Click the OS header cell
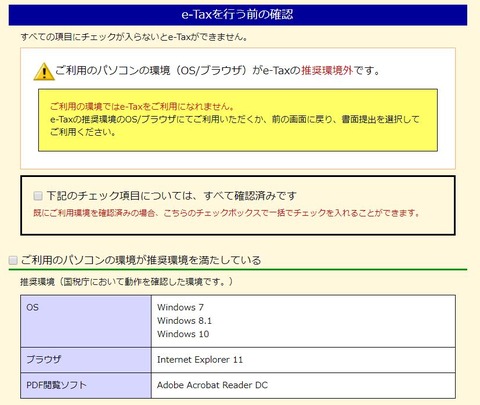This screenshot has height=405, width=480. tap(86, 321)
